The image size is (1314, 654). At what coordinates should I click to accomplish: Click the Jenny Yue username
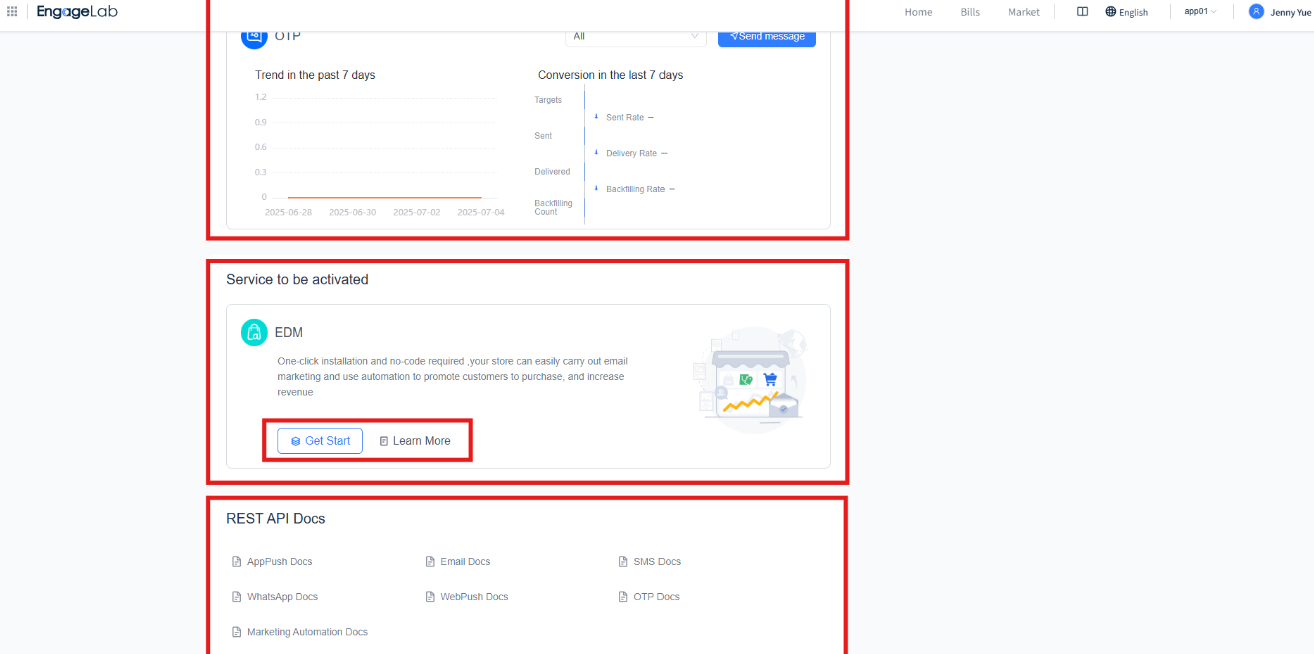(1290, 12)
